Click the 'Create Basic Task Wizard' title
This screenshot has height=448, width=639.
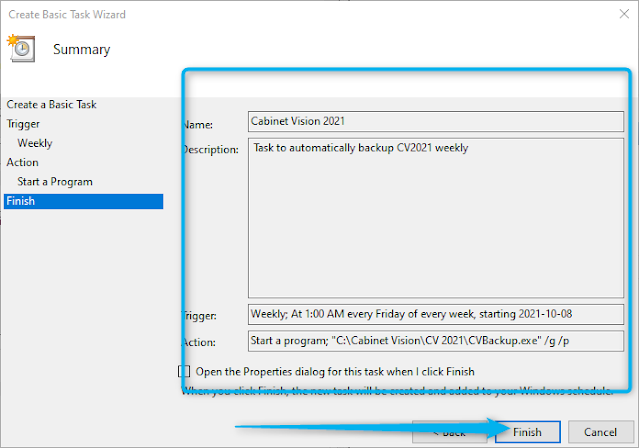[x=67, y=14]
